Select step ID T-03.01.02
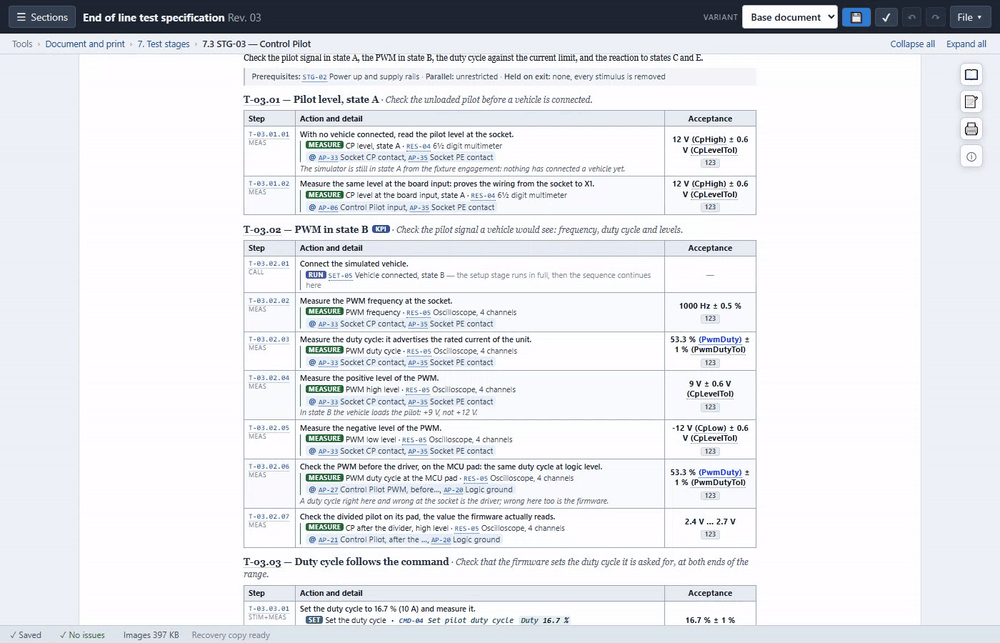This screenshot has width=1000, height=643. 268,184
